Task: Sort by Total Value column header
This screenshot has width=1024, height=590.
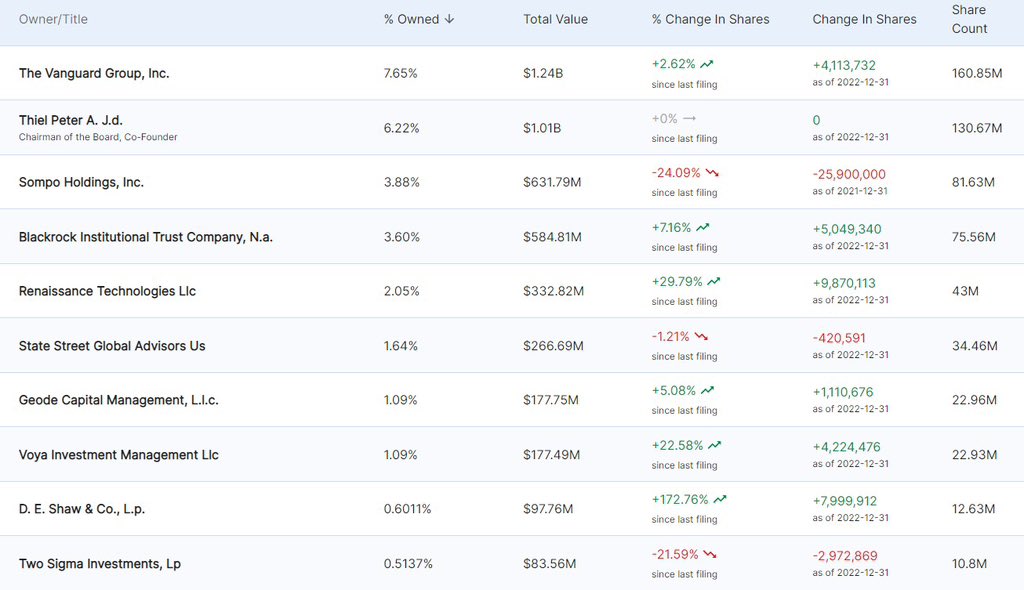Action: [x=555, y=20]
